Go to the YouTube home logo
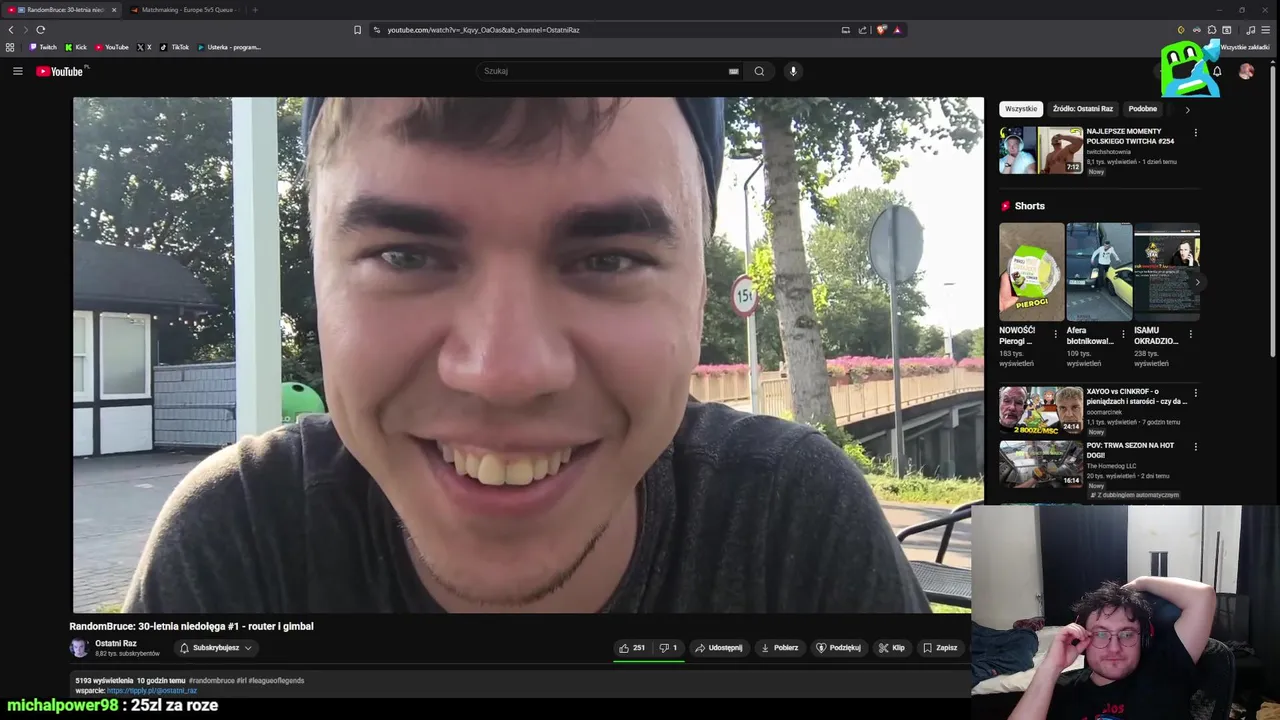This screenshot has height=720, width=1280. [60, 71]
